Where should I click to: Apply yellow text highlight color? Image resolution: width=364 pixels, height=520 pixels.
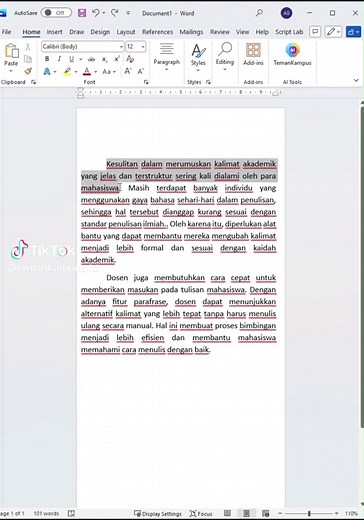click(68, 71)
